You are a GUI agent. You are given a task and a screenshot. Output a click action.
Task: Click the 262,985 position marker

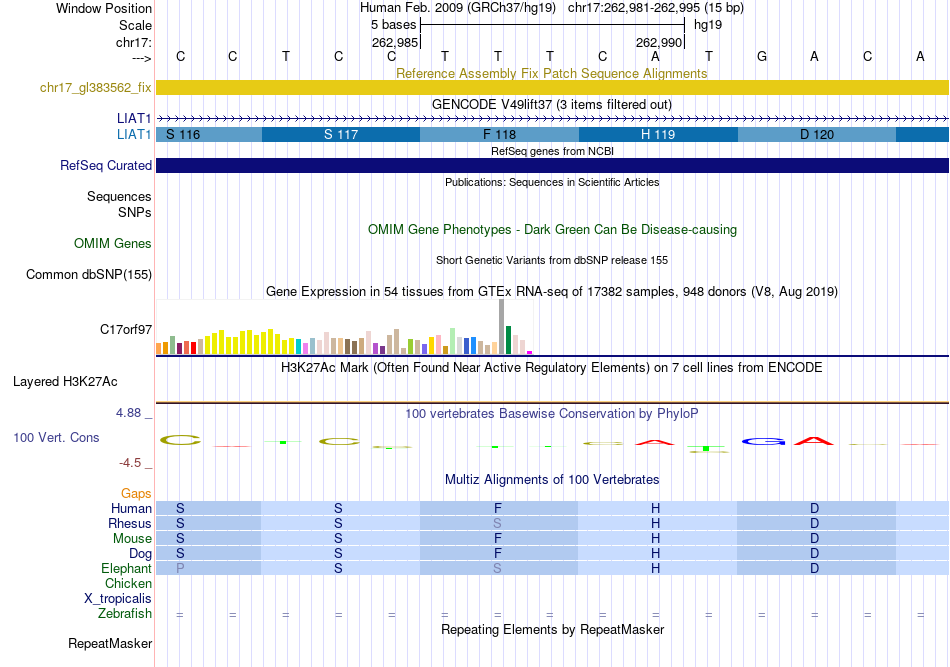[395, 42]
